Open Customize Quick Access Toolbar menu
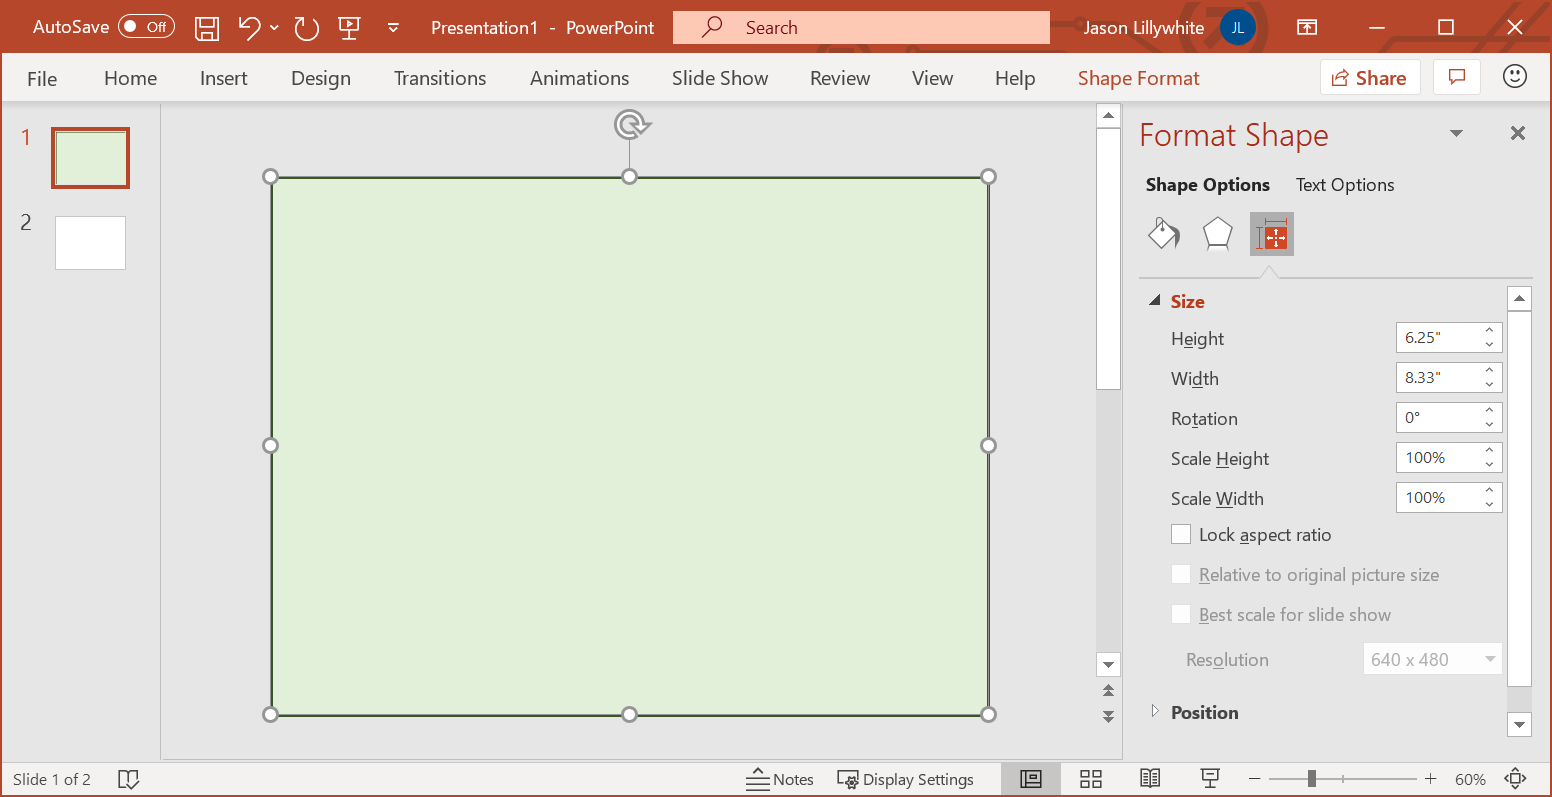Screen dimensions: 1552x797 coord(393,28)
